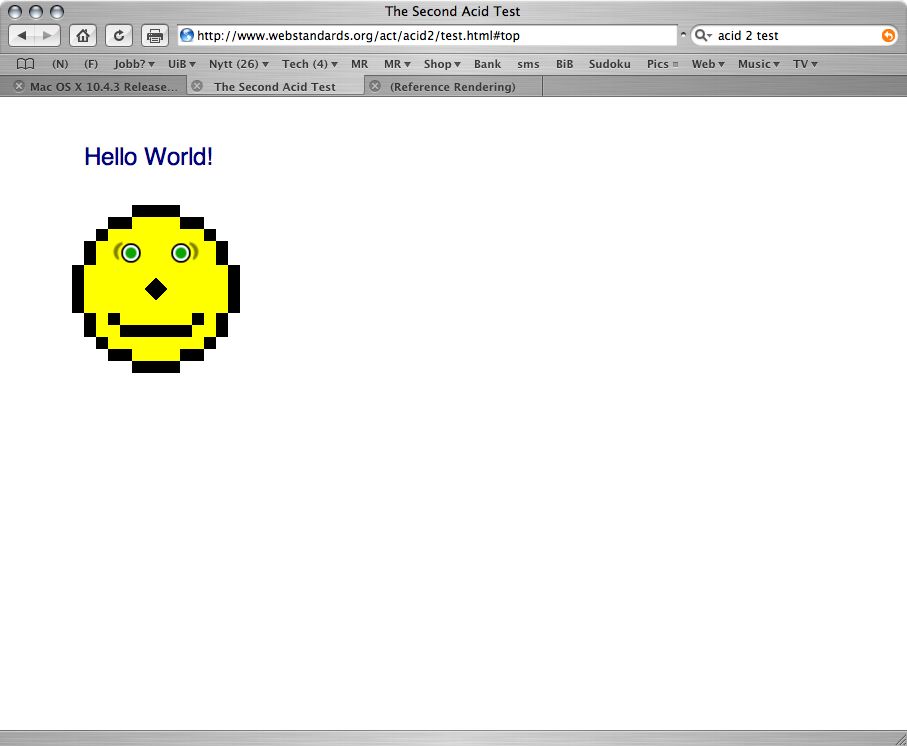907x746 pixels.
Task: Click the red close window button
Action: (x=15, y=12)
